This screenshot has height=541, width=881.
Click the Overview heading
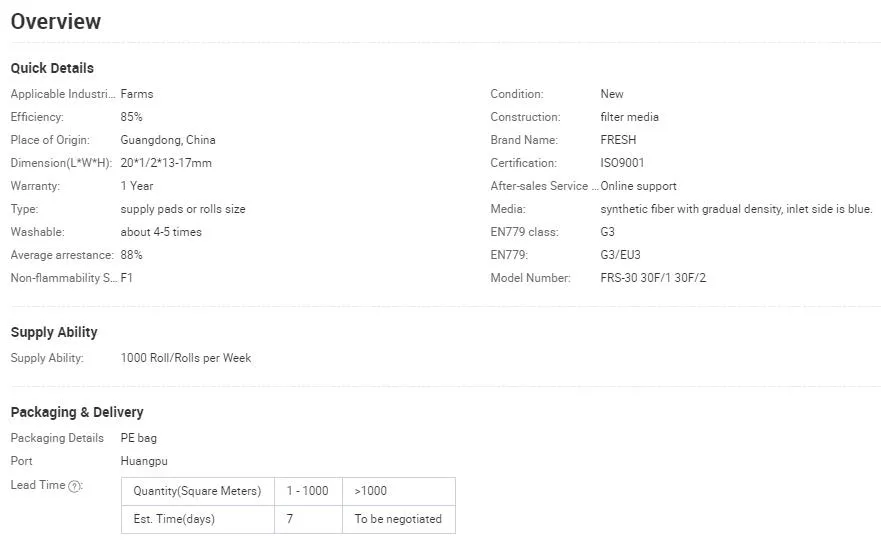[x=56, y=21]
